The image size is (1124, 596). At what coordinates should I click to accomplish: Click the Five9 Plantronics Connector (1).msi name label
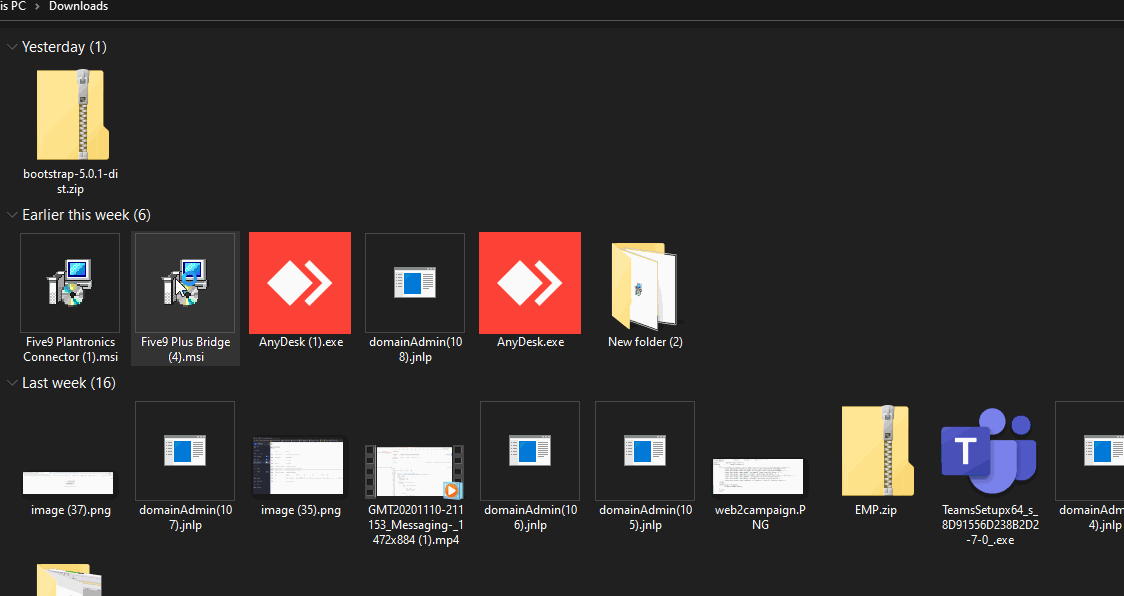coord(70,349)
